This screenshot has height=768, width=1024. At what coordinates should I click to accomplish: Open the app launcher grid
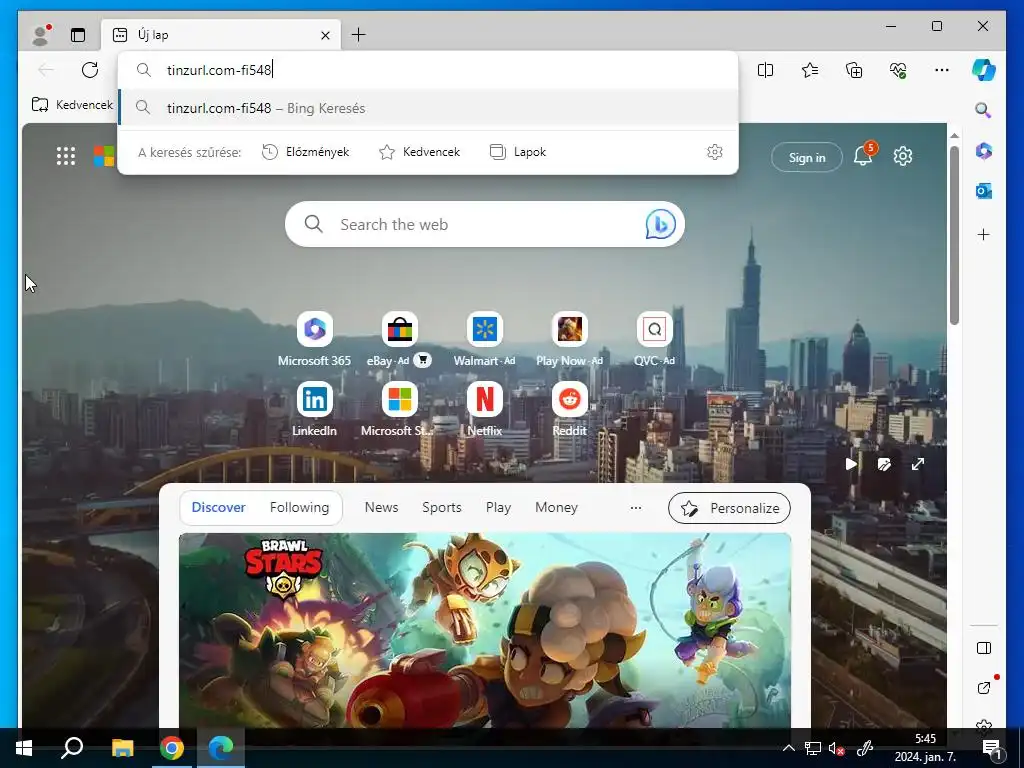[x=66, y=156]
